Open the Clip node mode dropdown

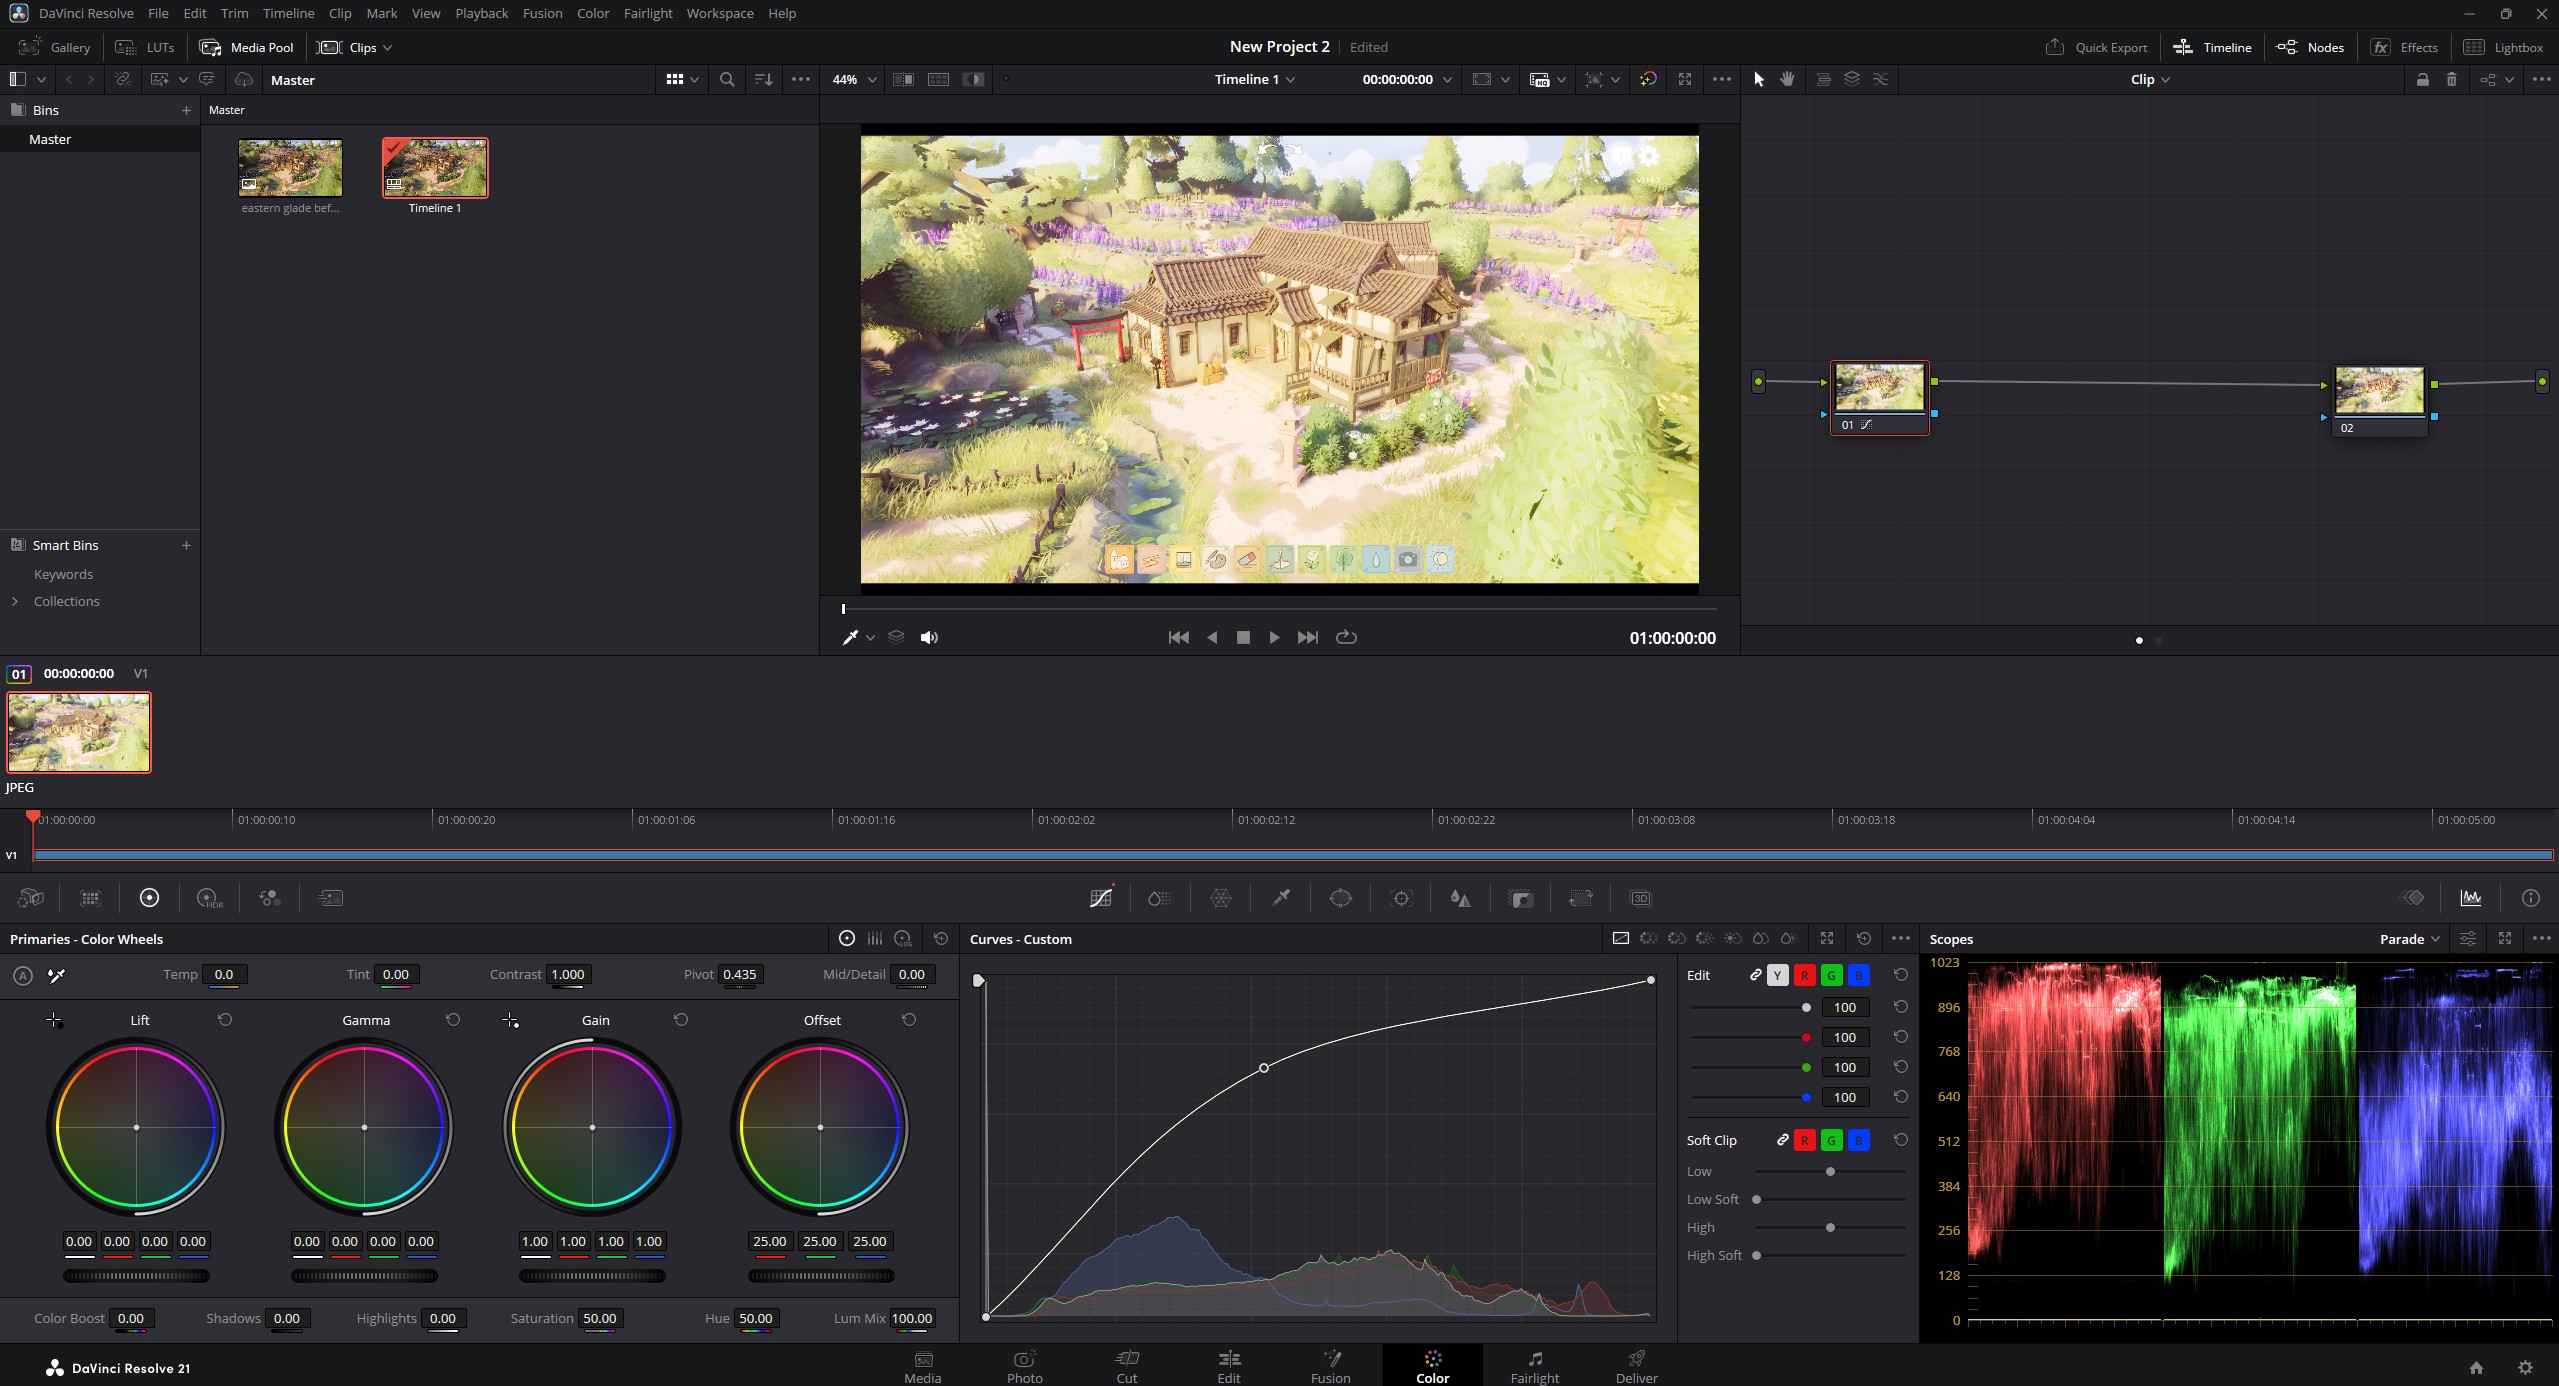[2150, 79]
